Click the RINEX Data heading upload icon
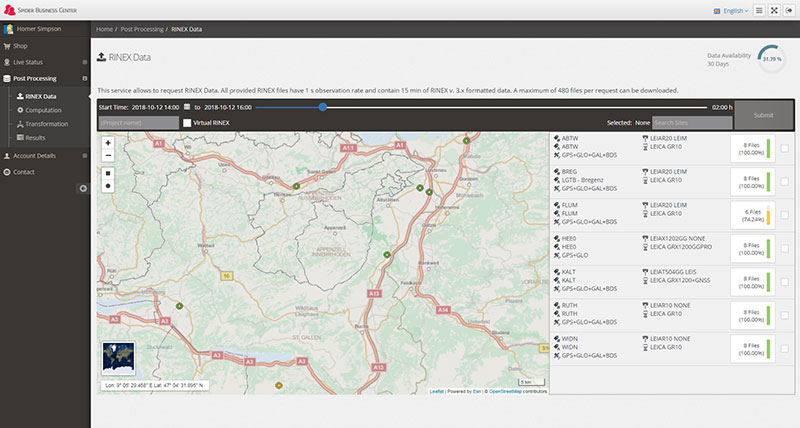Image resolution: width=800 pixels, height=428 pixels. [102, 57]
